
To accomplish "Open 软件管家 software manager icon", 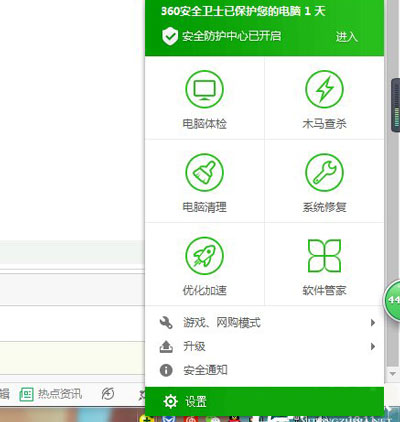I will pos(324,256).
